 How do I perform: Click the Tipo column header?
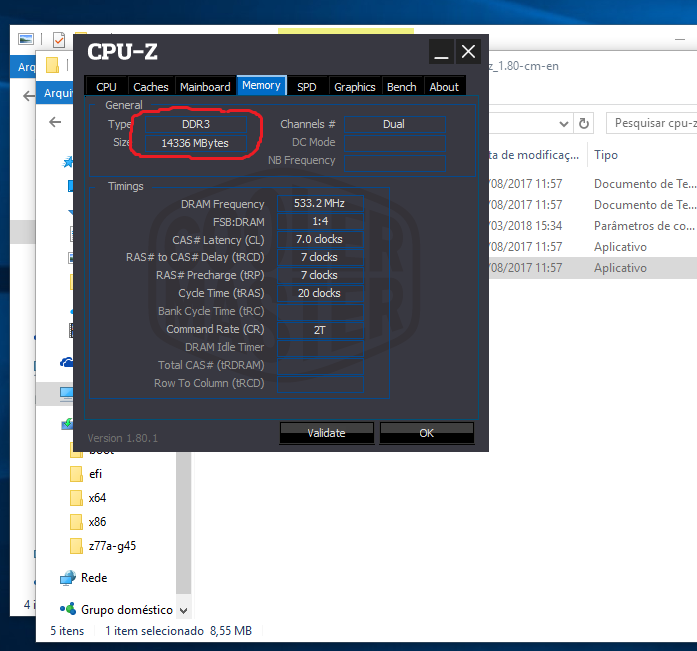coord(606,155)
